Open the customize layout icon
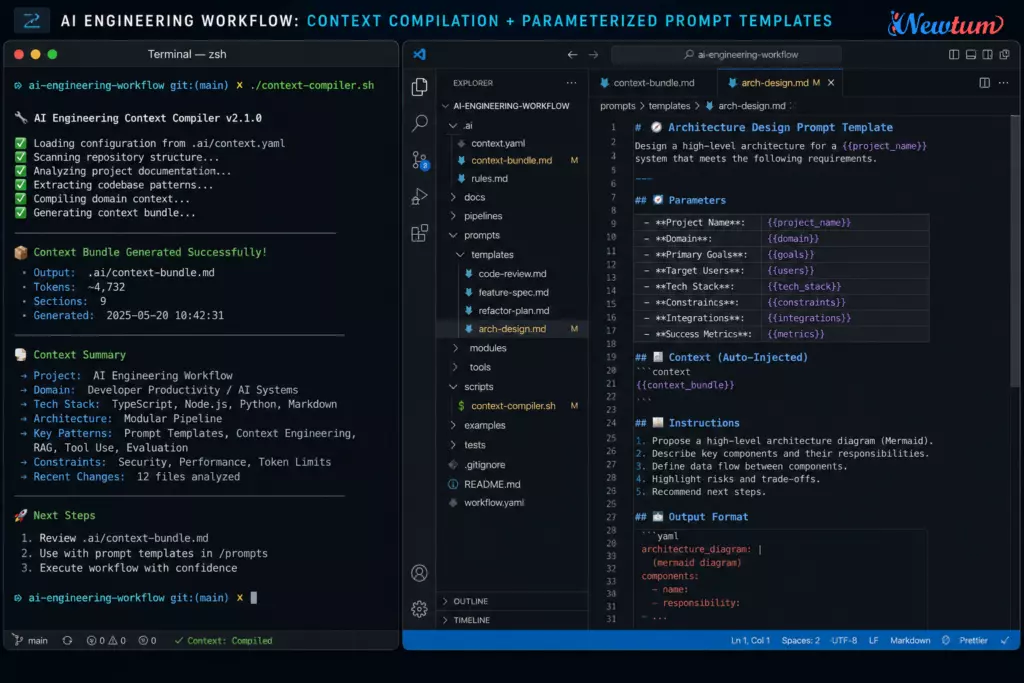The width and height of the screenshot is (1024, 683). (1004, 55)
